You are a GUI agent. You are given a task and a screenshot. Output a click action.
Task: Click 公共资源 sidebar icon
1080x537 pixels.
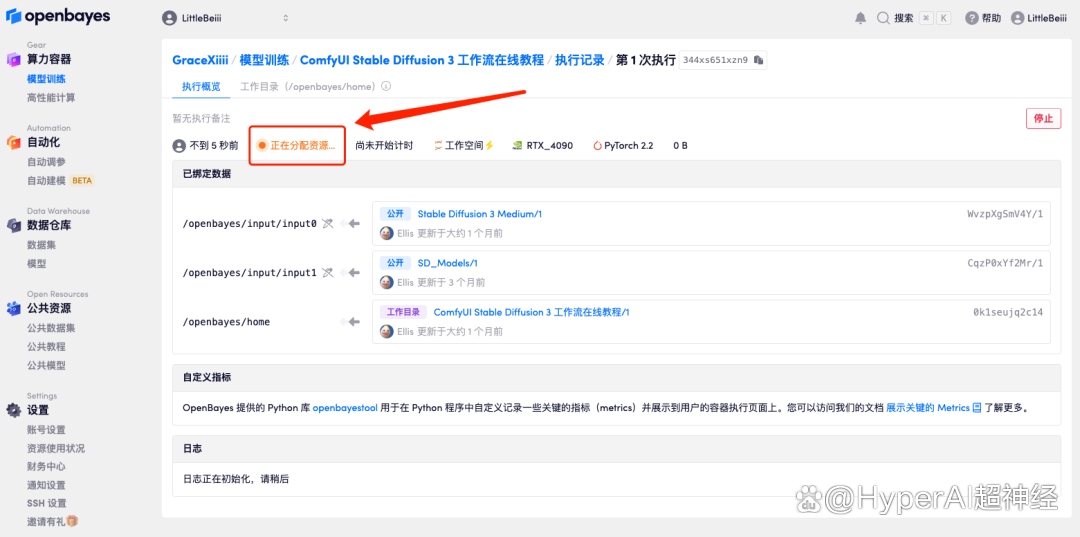click(14, 308)
